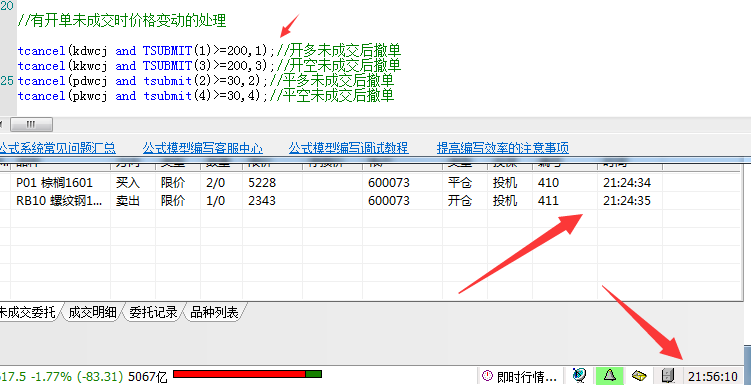The width and height of the screenshot is (751, 385).
Task: Click the status bar clock 21:56:10
Action: click(x=713, y=376)
